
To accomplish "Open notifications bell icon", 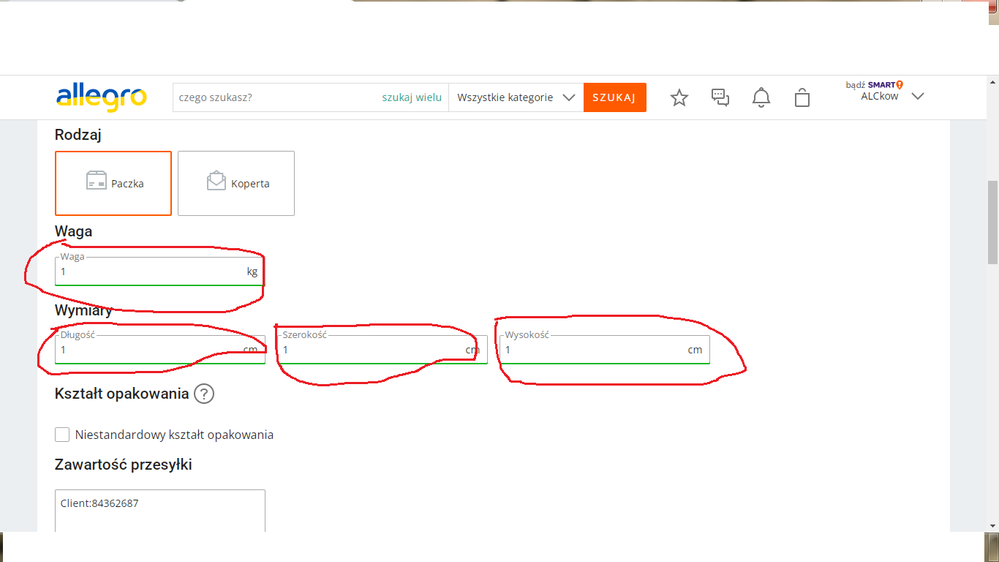I will [x=761, y=97].
